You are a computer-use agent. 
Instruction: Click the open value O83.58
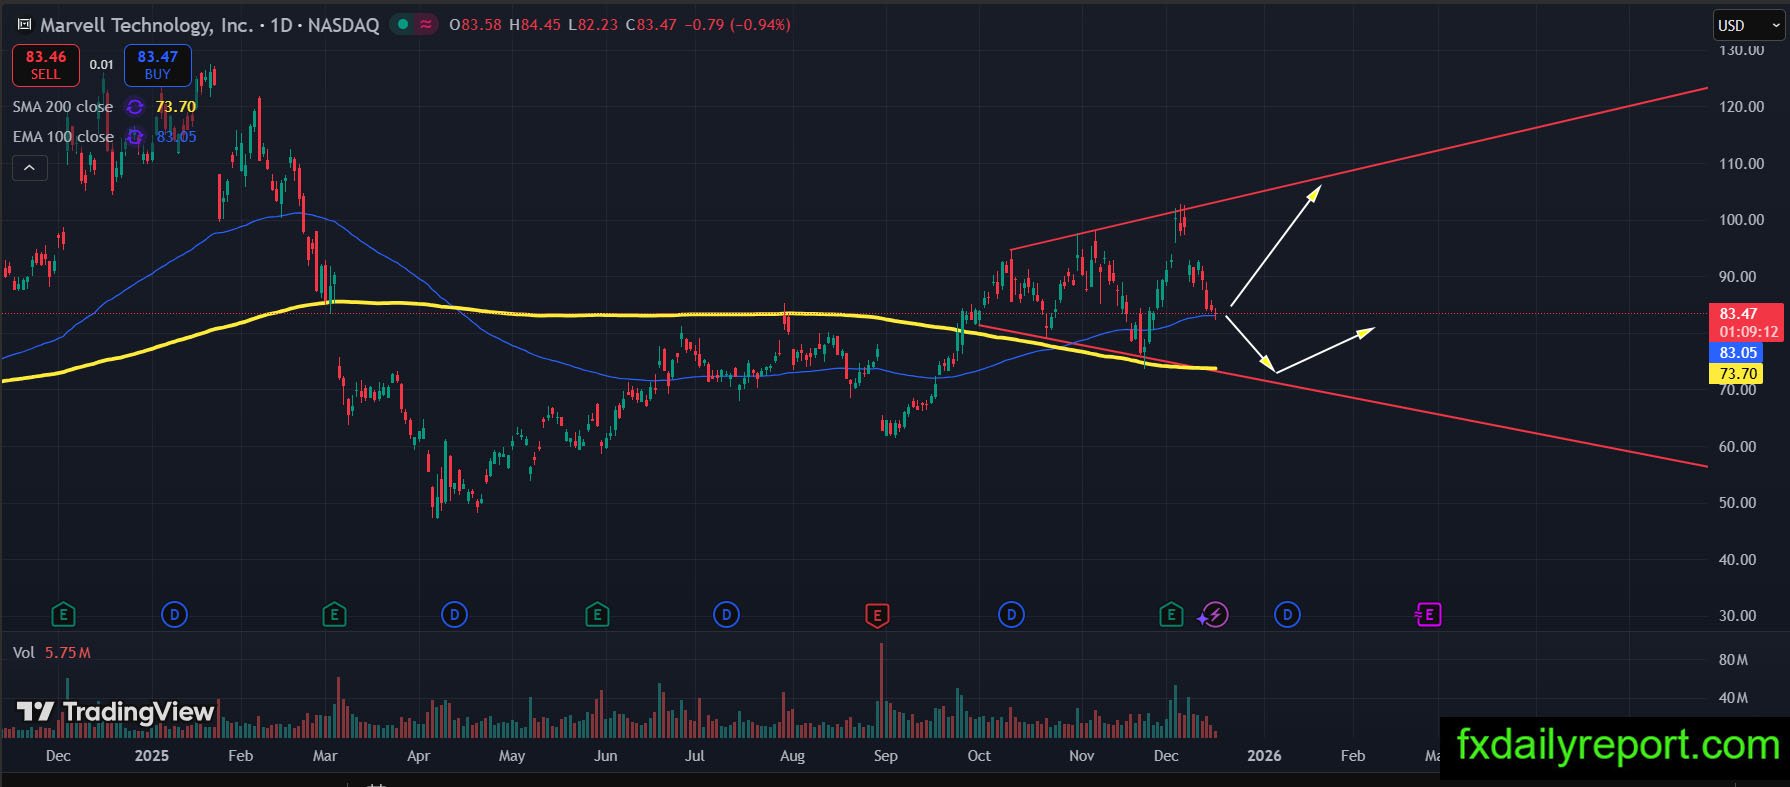(x=475, y=25)
